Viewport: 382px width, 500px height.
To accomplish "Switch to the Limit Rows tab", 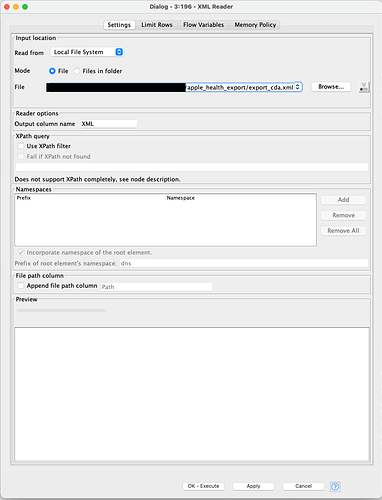I will (157, 25).
